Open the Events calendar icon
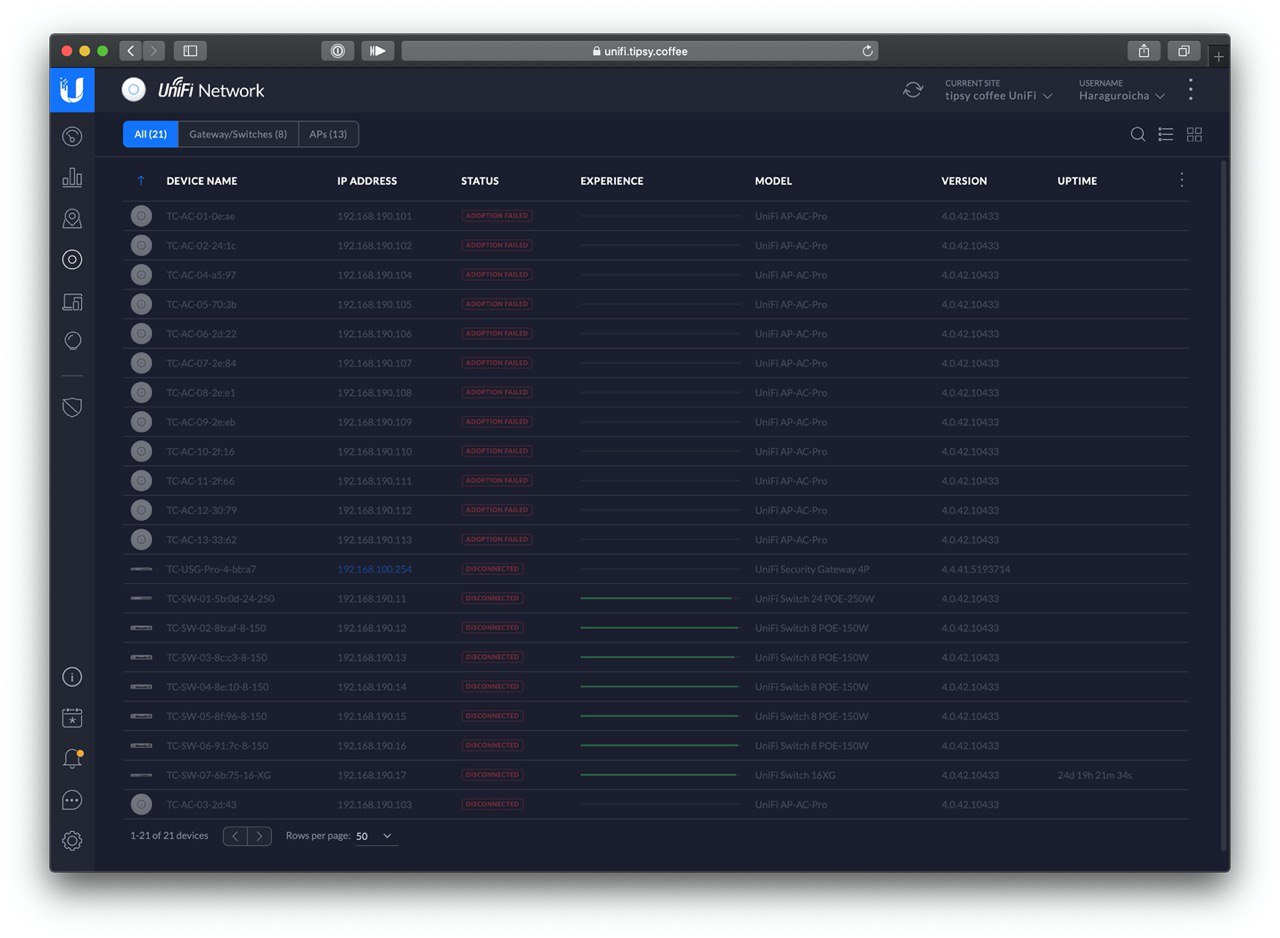Screen dimensions: 1280x938 (x=72, y=718)
